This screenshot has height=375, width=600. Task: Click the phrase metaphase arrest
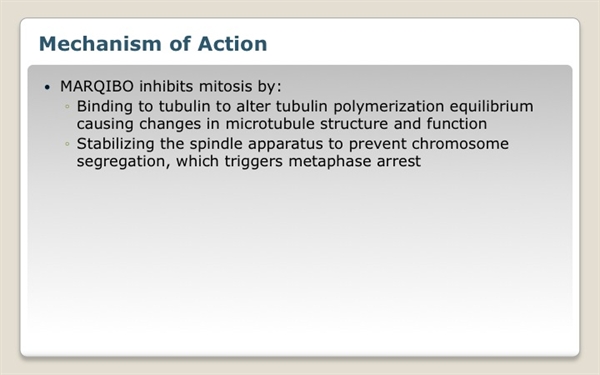(x=355, y=161)
